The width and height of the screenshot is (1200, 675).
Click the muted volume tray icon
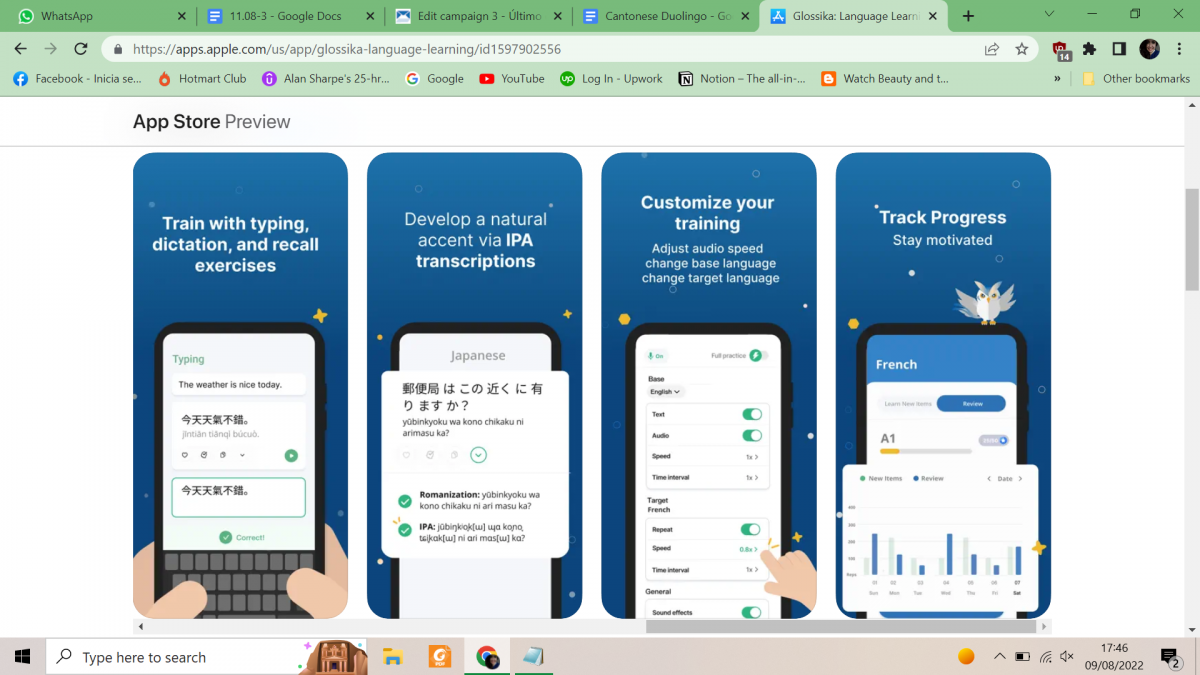pos(1067,657)
